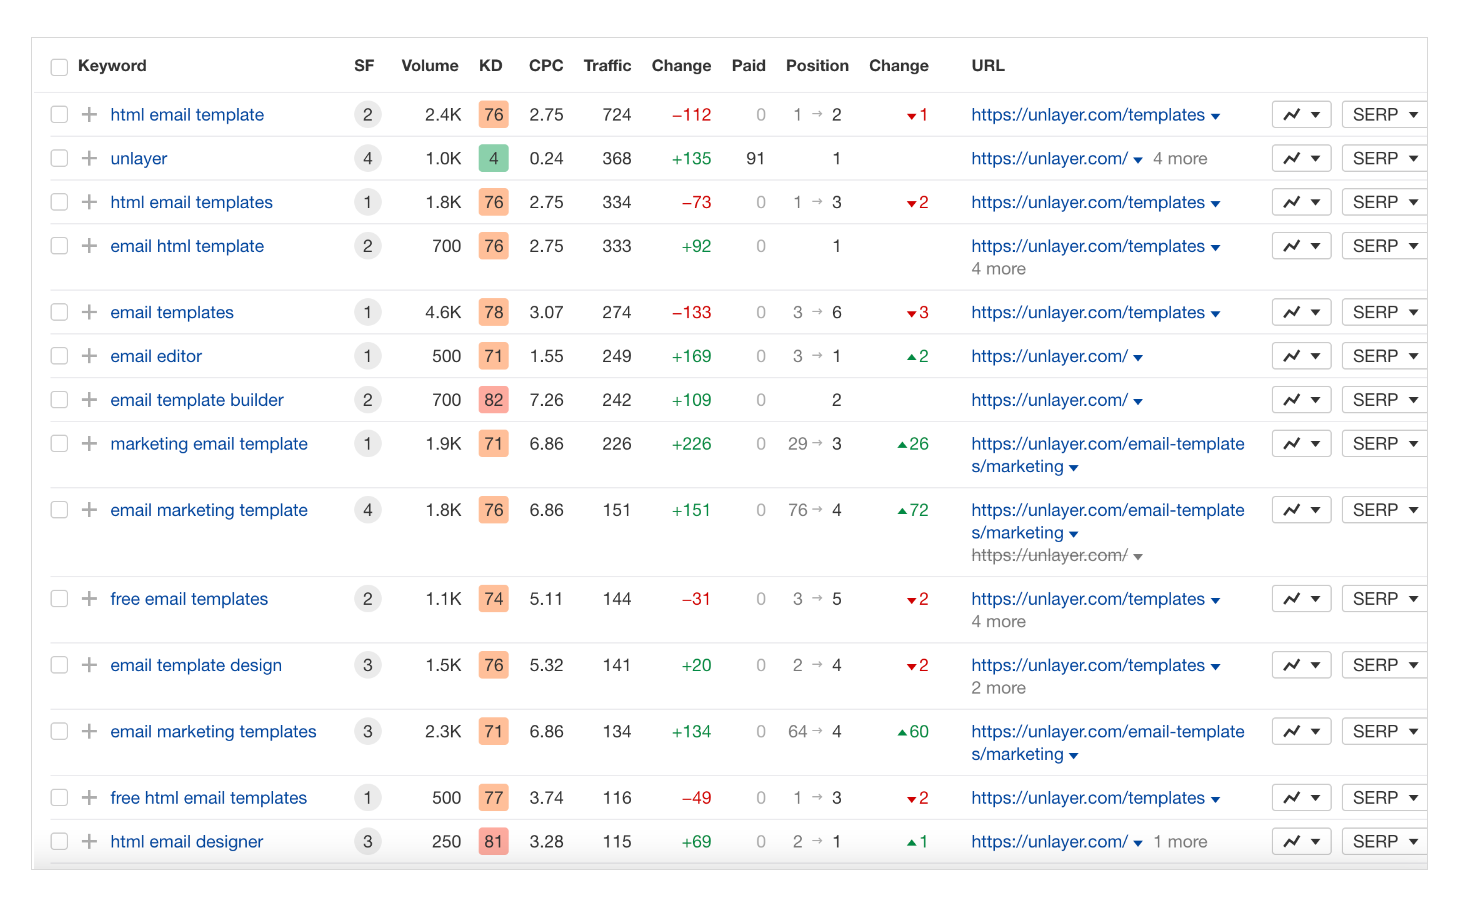Viewport: 1460px width, 912px height.
Task: Open trend chart for 'email templates' row
Action: [1301, 313]
